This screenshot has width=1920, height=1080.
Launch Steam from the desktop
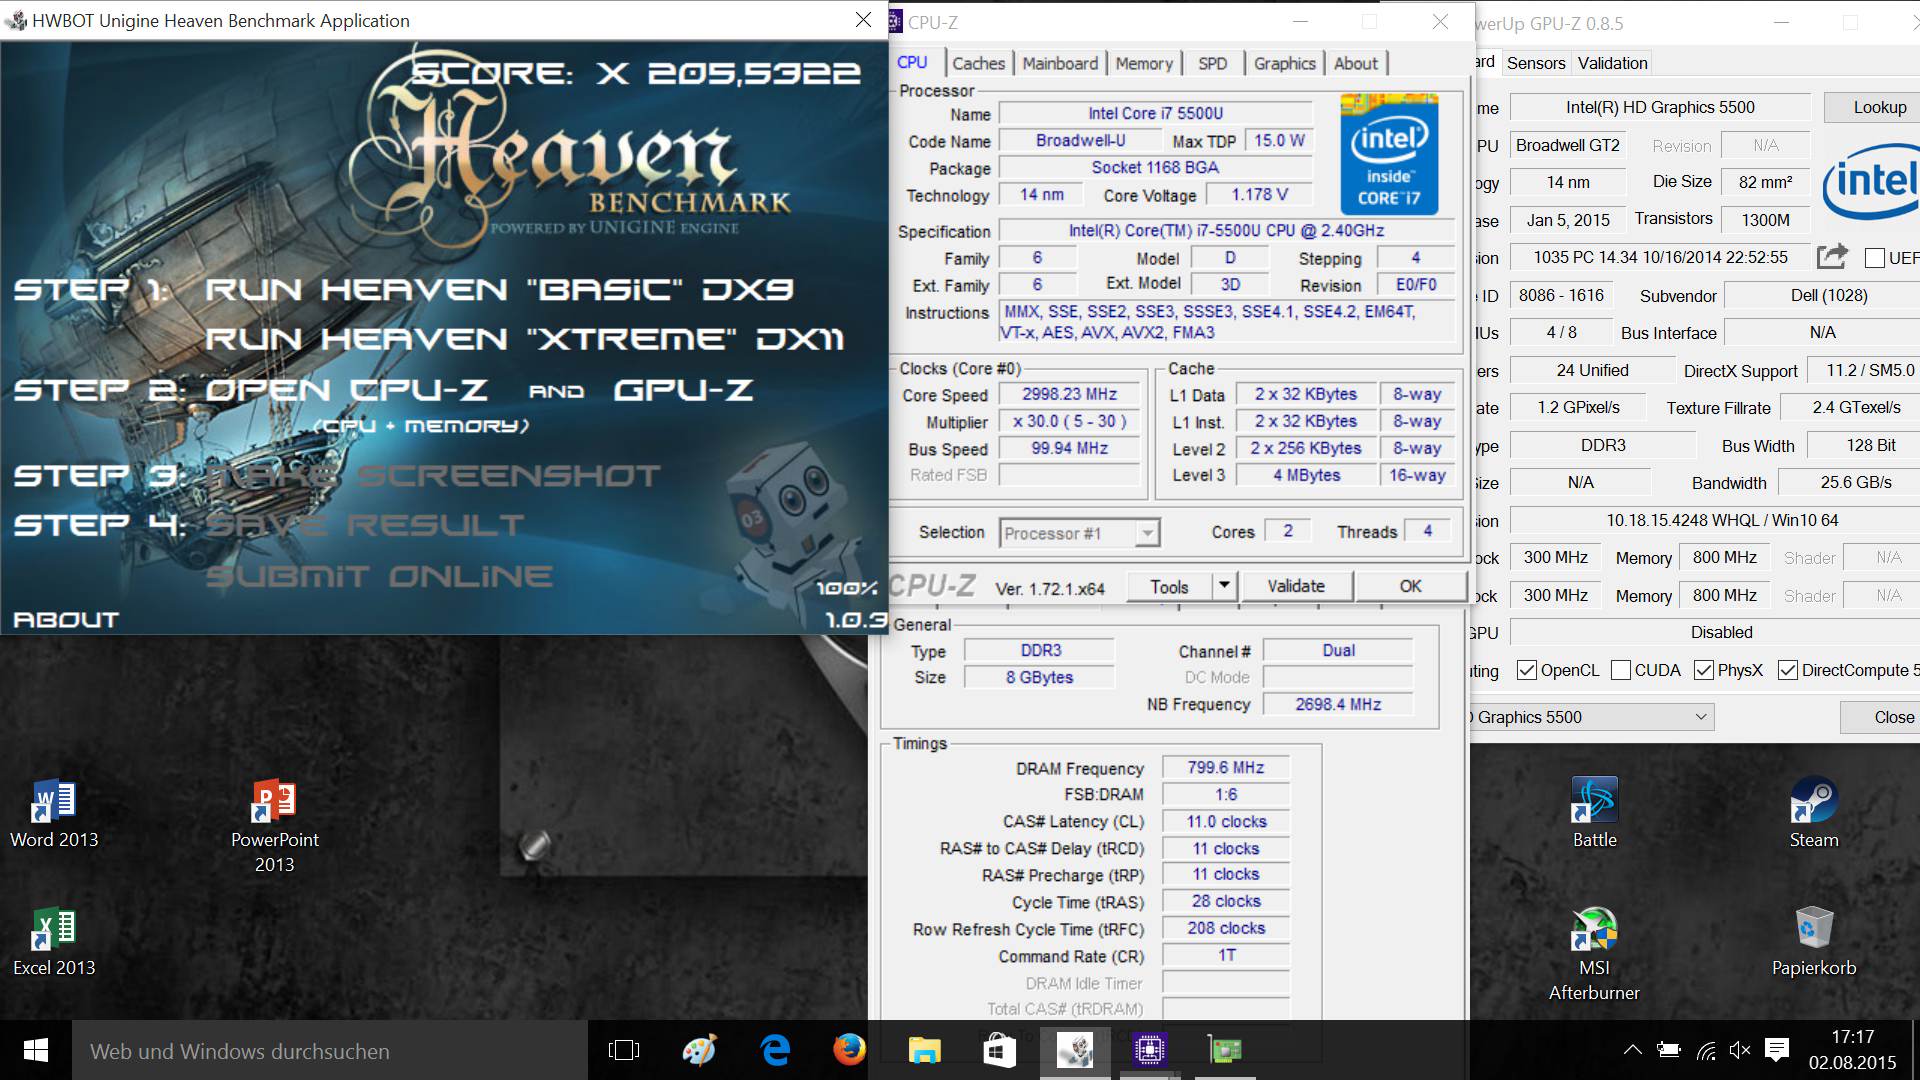click(1813, 812)
